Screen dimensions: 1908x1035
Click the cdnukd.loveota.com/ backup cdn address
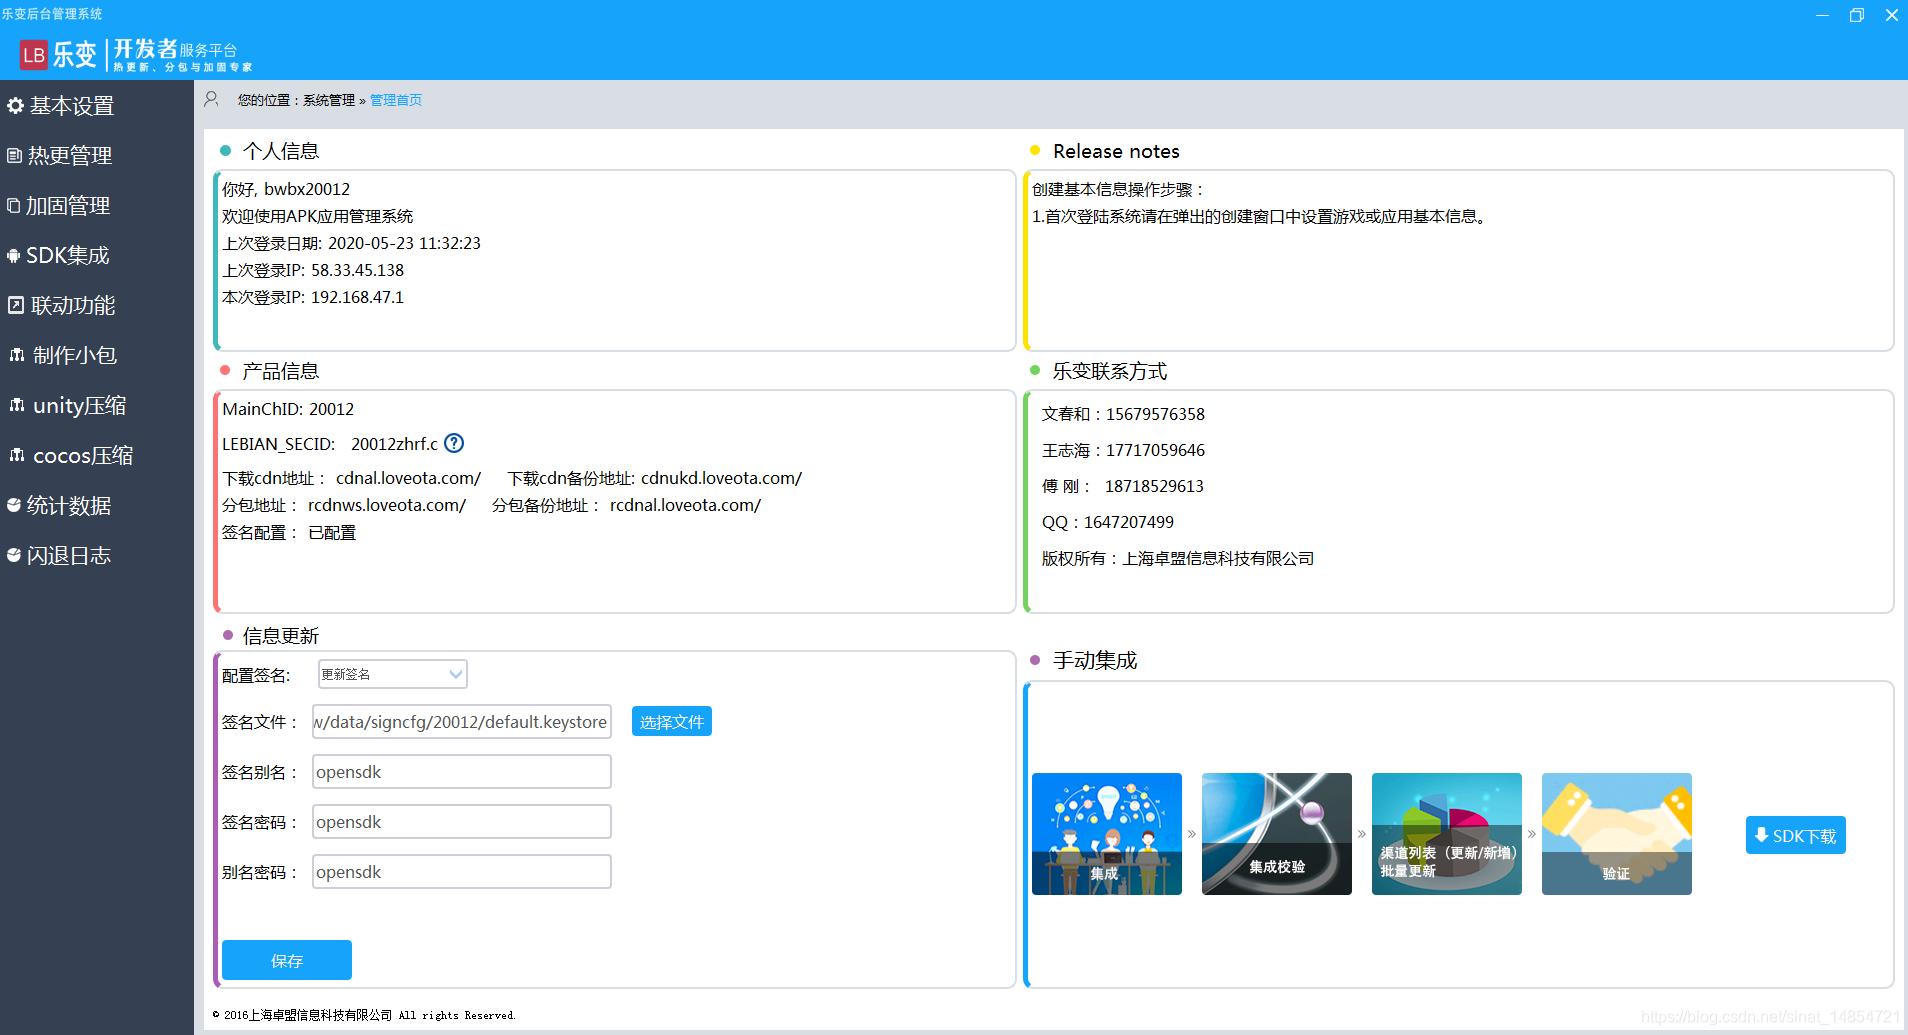click(721, 478)
